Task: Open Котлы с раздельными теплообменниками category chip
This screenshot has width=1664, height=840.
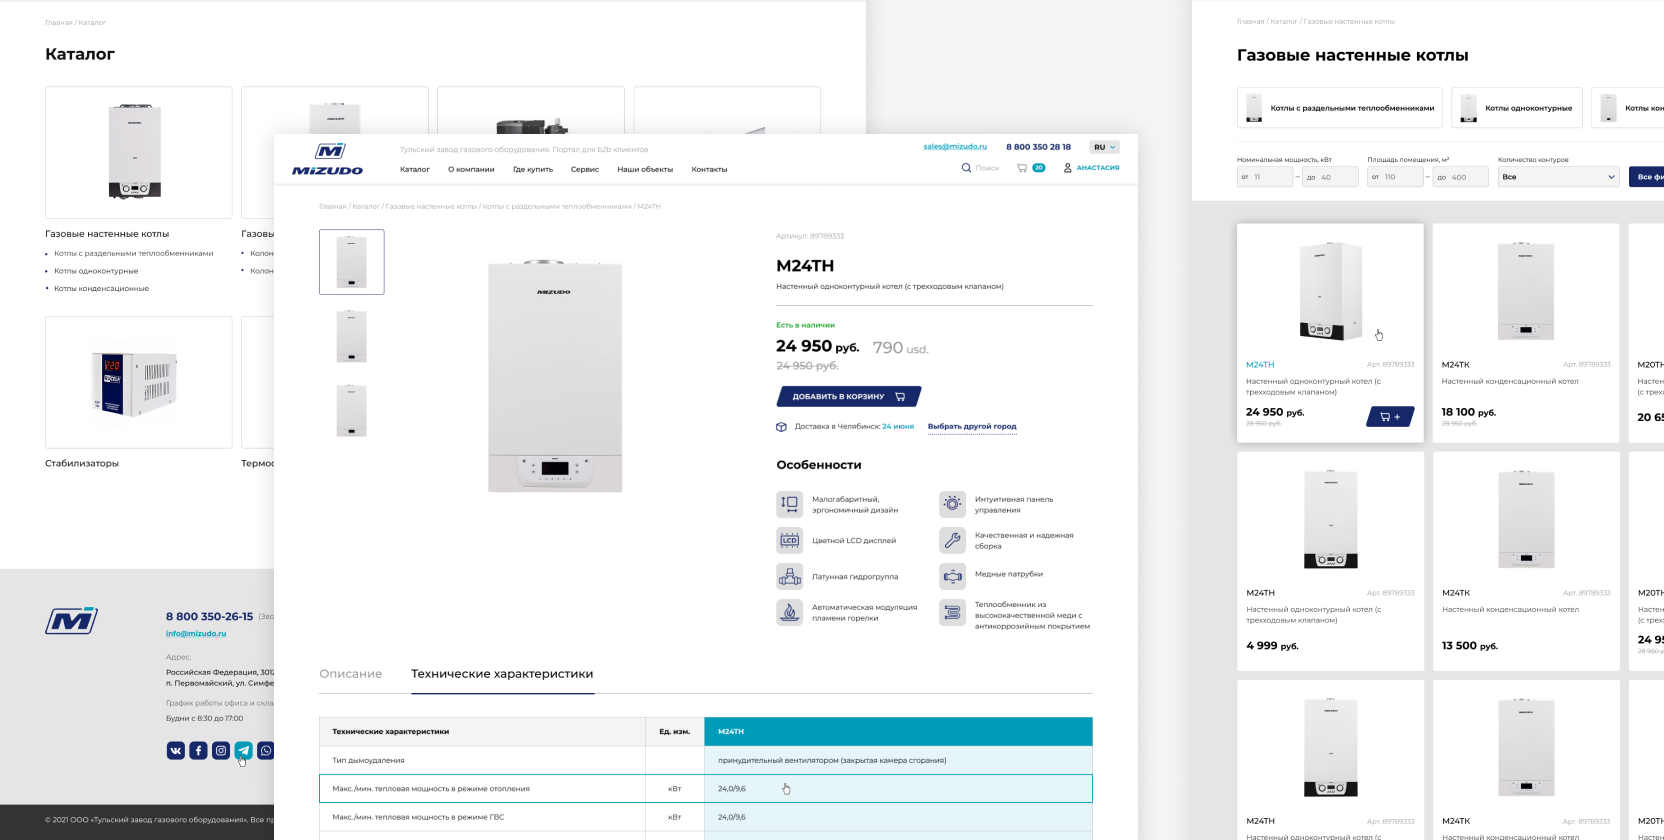Action: tap(1340, 108)
